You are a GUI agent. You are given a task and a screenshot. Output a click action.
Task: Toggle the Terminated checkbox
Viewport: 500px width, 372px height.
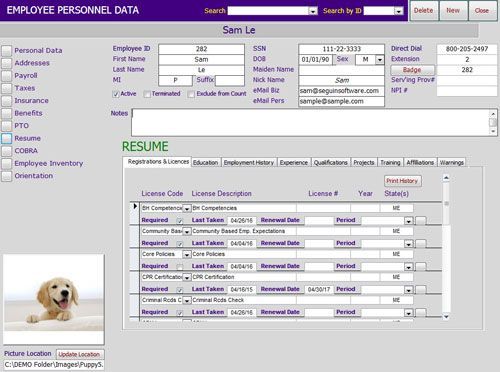(147, 94)
